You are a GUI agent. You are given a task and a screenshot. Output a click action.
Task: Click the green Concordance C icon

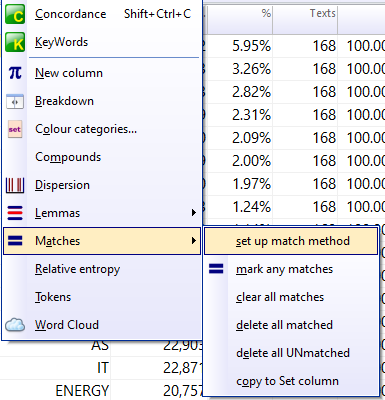(15, 14)
